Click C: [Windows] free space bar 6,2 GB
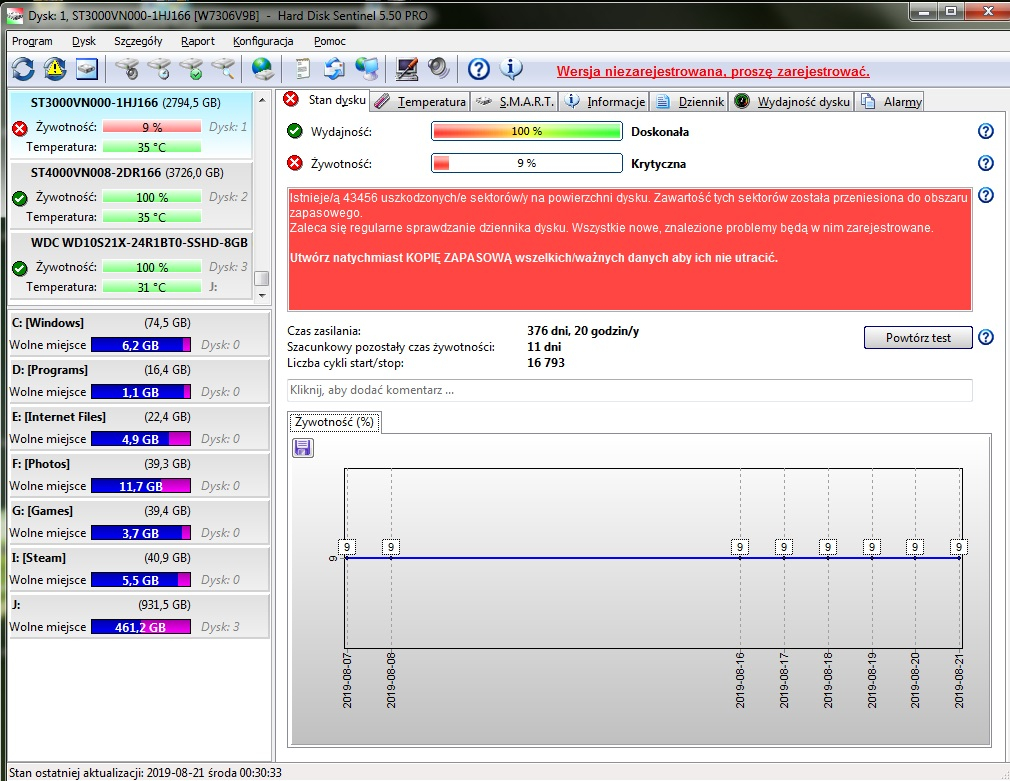This screenshot has width=1010, height=781. tap(140, 345)
